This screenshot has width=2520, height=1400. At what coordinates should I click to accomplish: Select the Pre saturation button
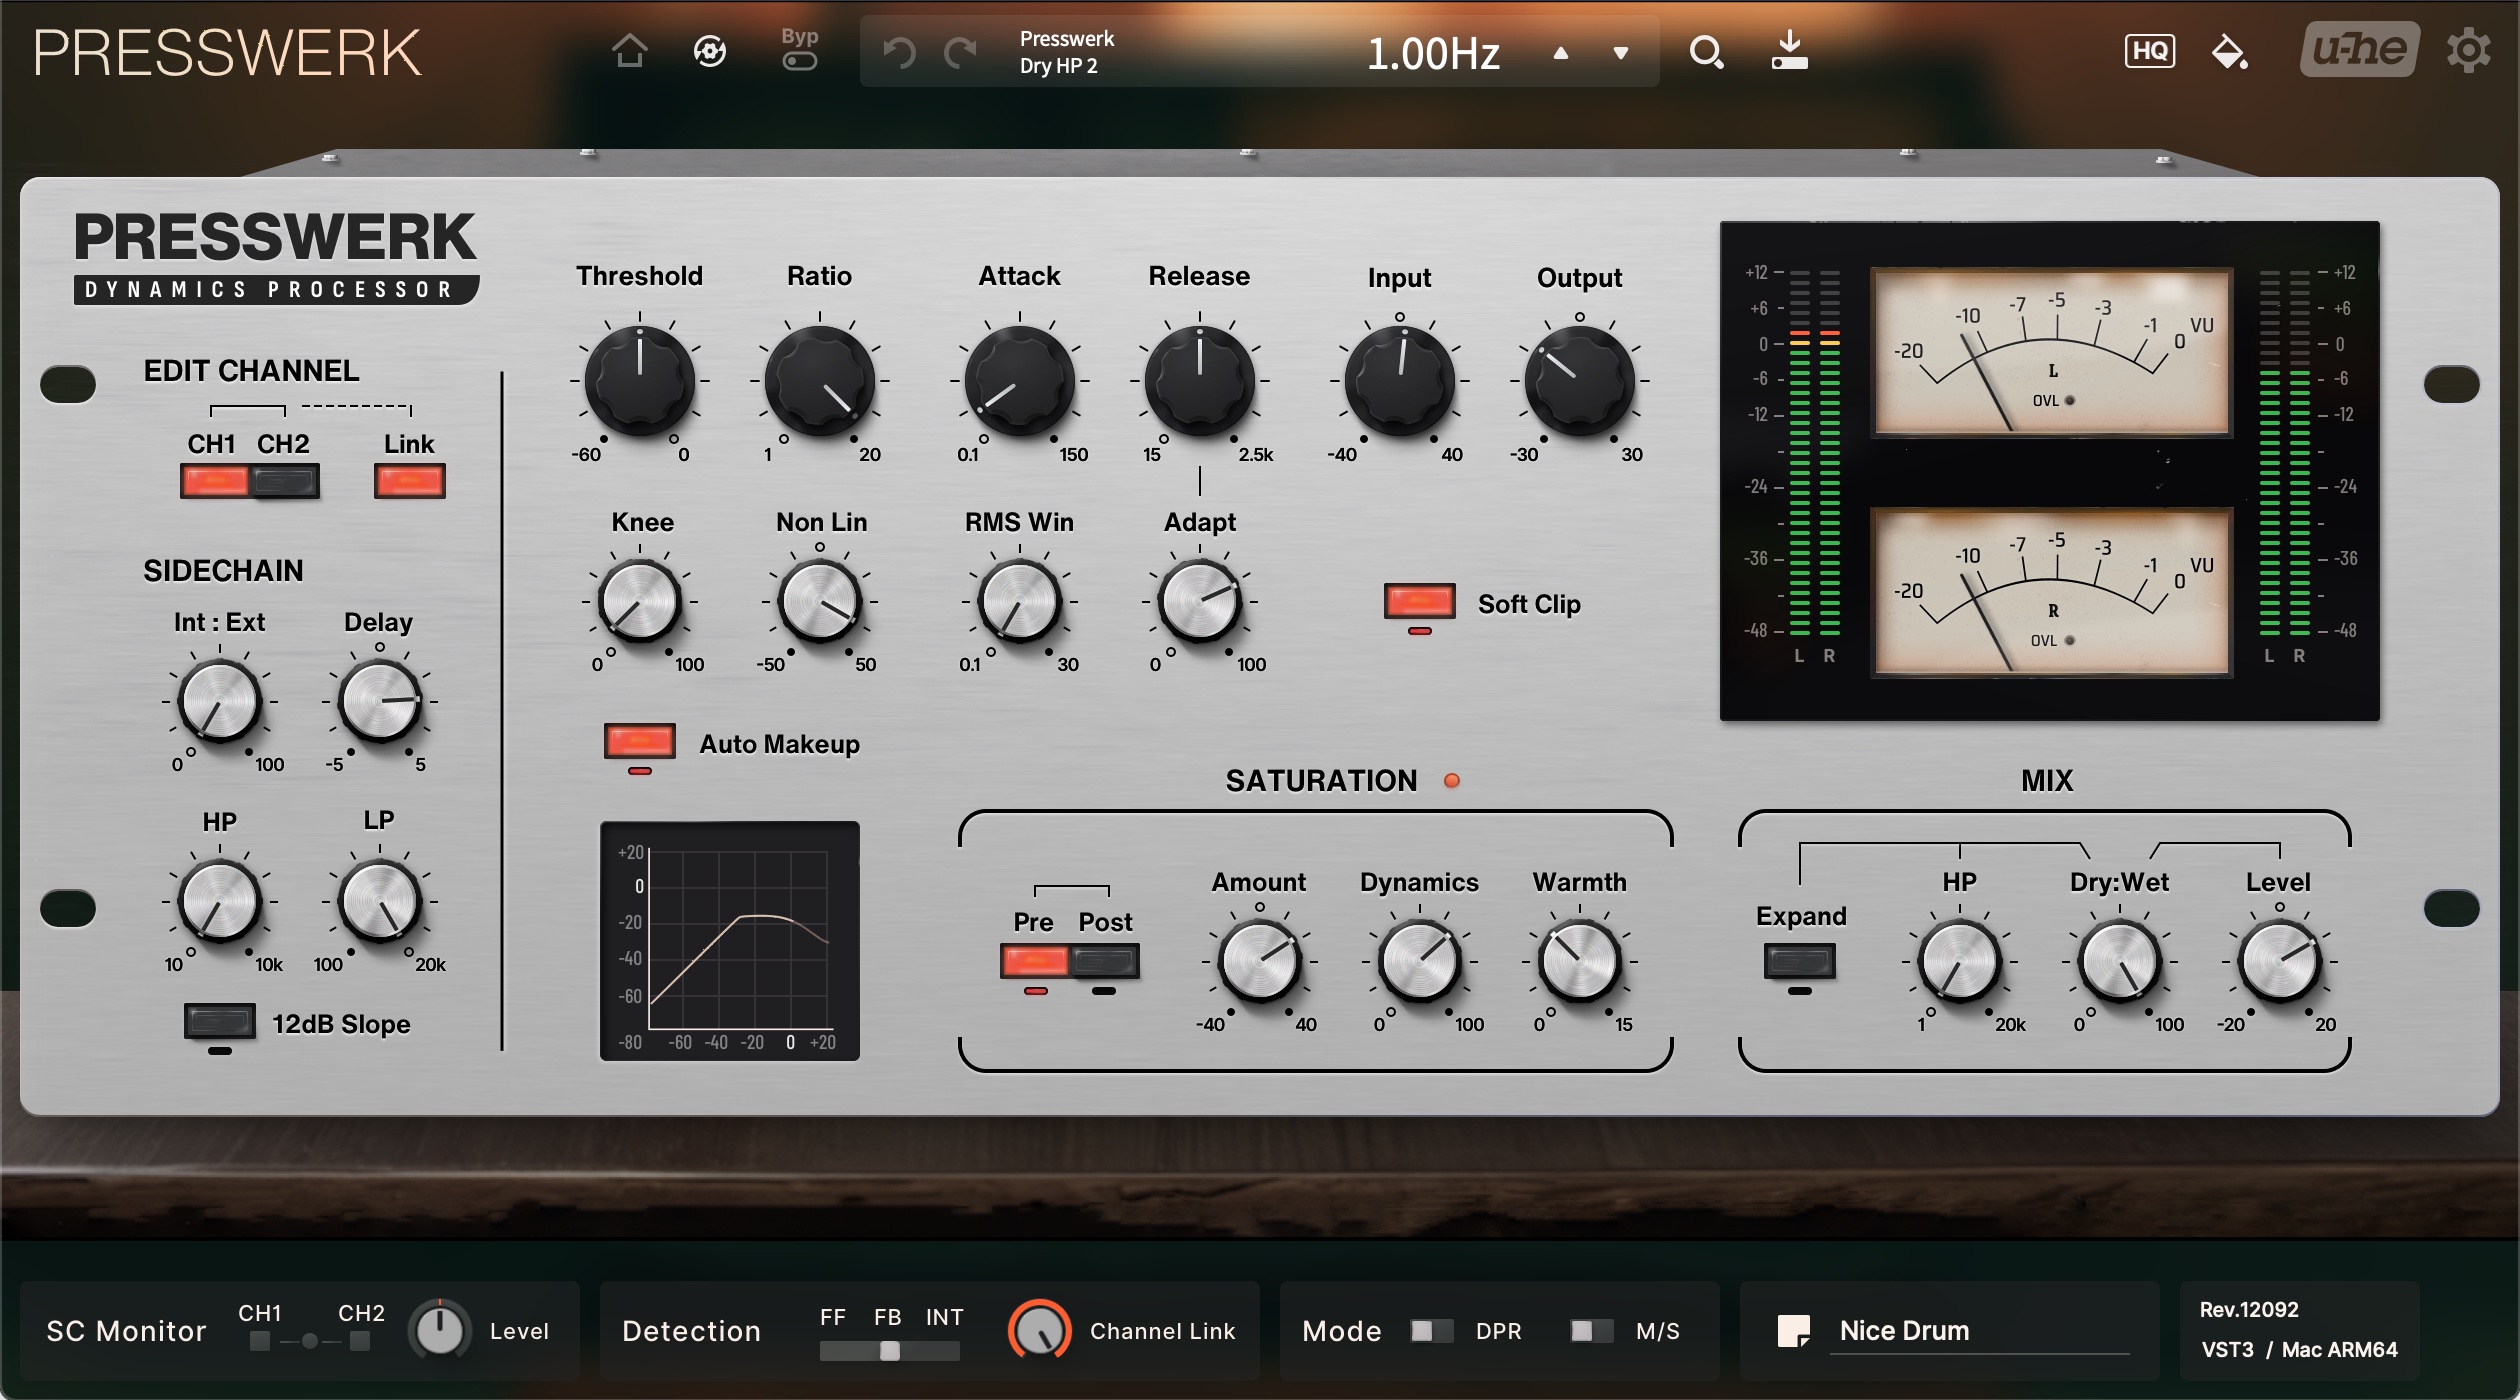tap(1035, 962)
